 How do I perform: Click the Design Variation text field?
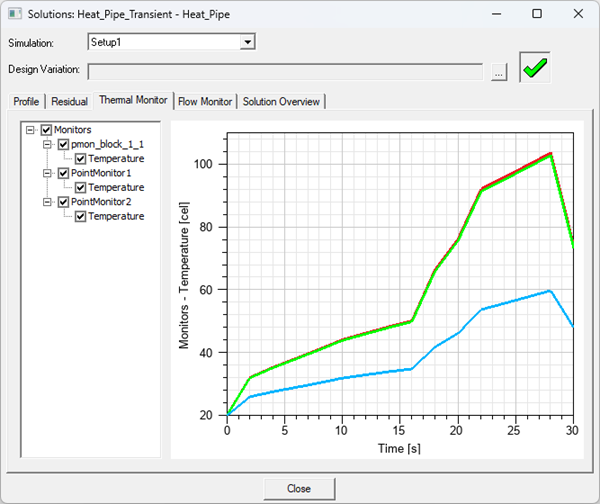click(x=285, y=72)
